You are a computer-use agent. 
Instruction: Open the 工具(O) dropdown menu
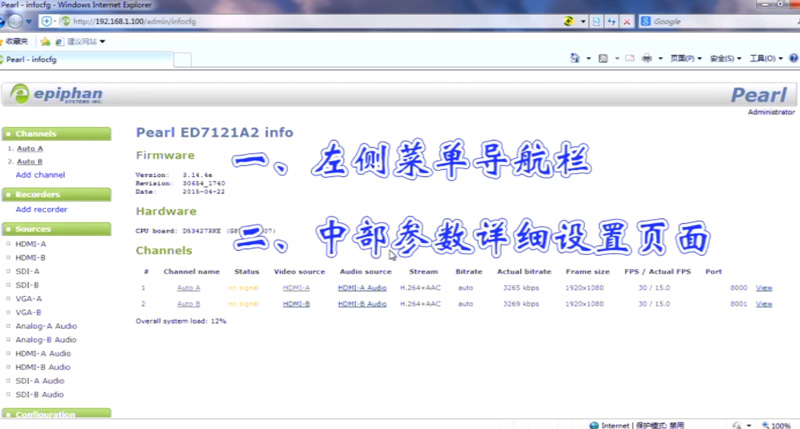765,59
